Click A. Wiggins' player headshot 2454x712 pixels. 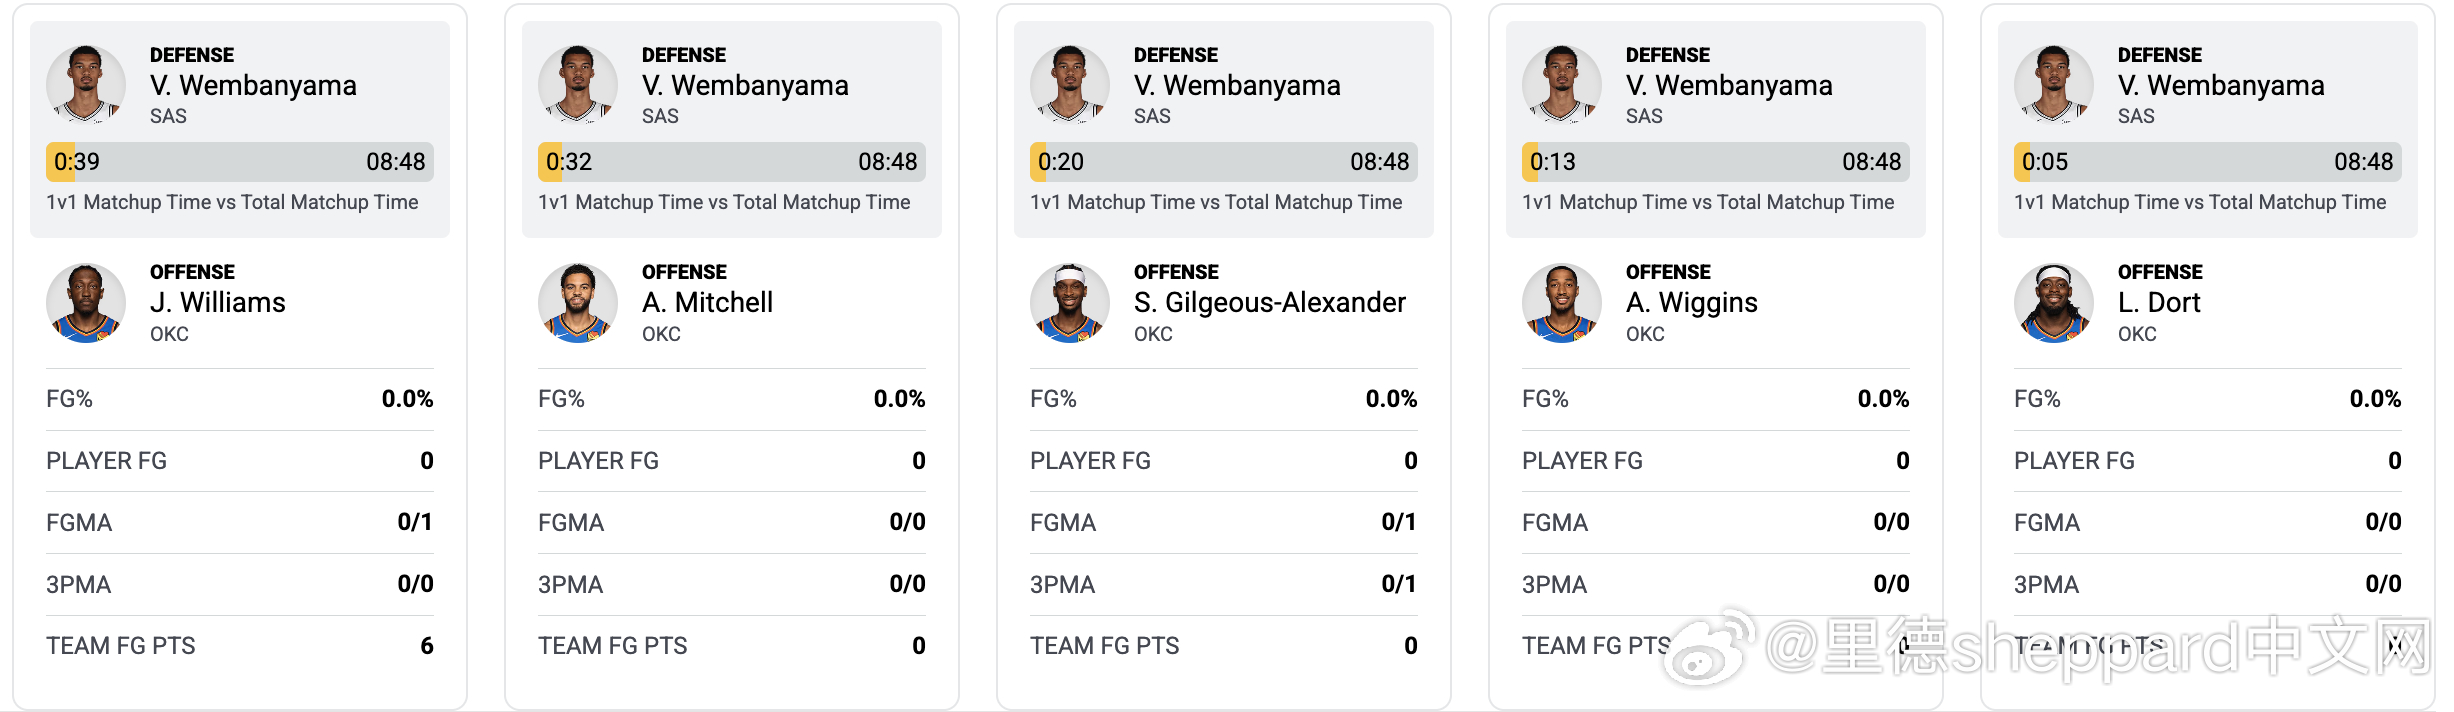point(1562,303)
